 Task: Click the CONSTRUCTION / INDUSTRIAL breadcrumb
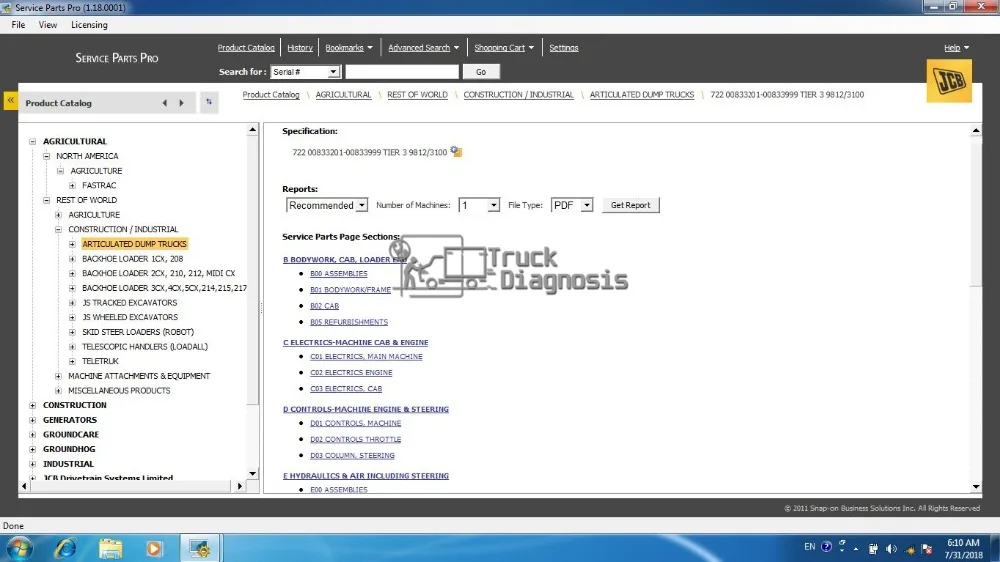click(x=518, y=94)
